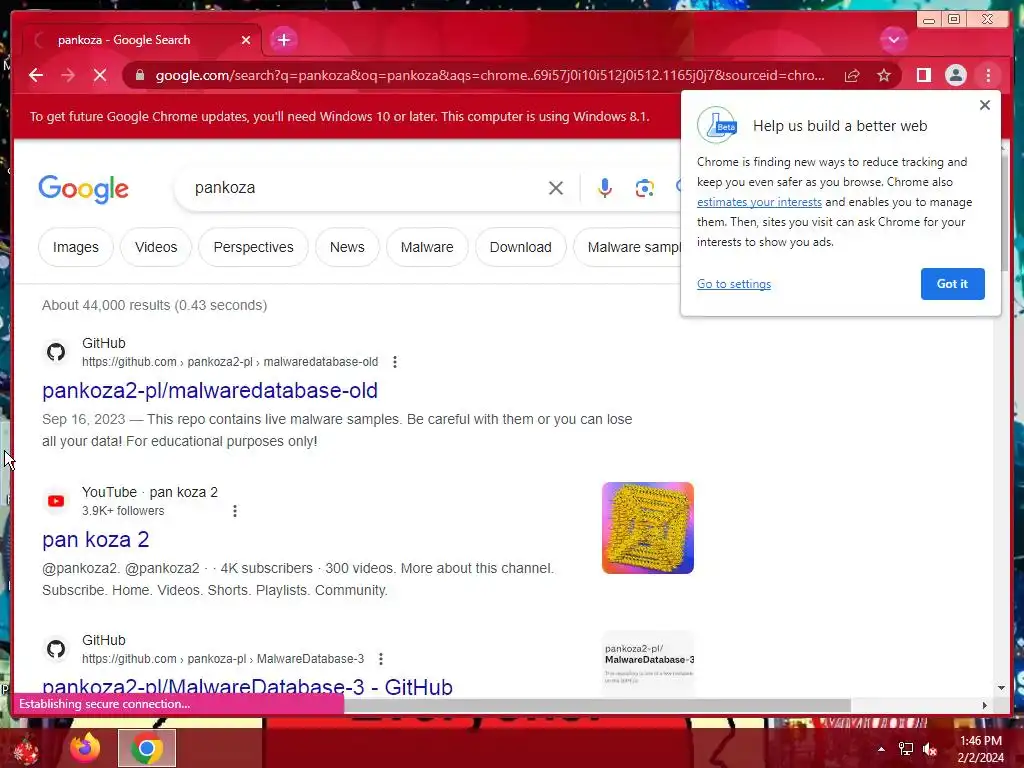Click the GitHub favicon of MalwareDatabase-3 result
The image size is (1024, 768).
[x=56, y=649]
